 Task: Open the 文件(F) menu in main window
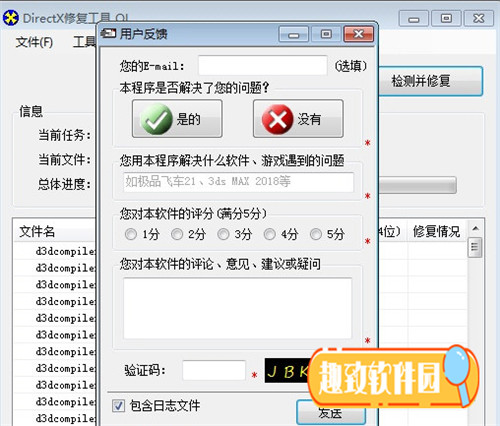click(34, 42)
